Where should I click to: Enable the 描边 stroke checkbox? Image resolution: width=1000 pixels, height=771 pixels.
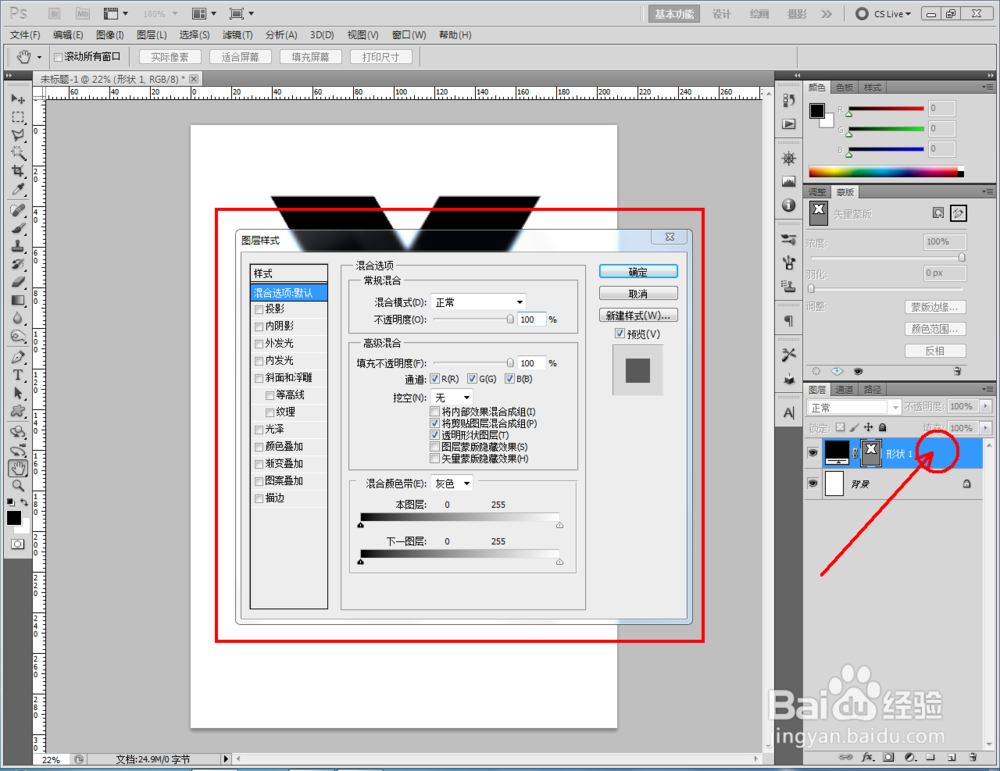(259, 499)
